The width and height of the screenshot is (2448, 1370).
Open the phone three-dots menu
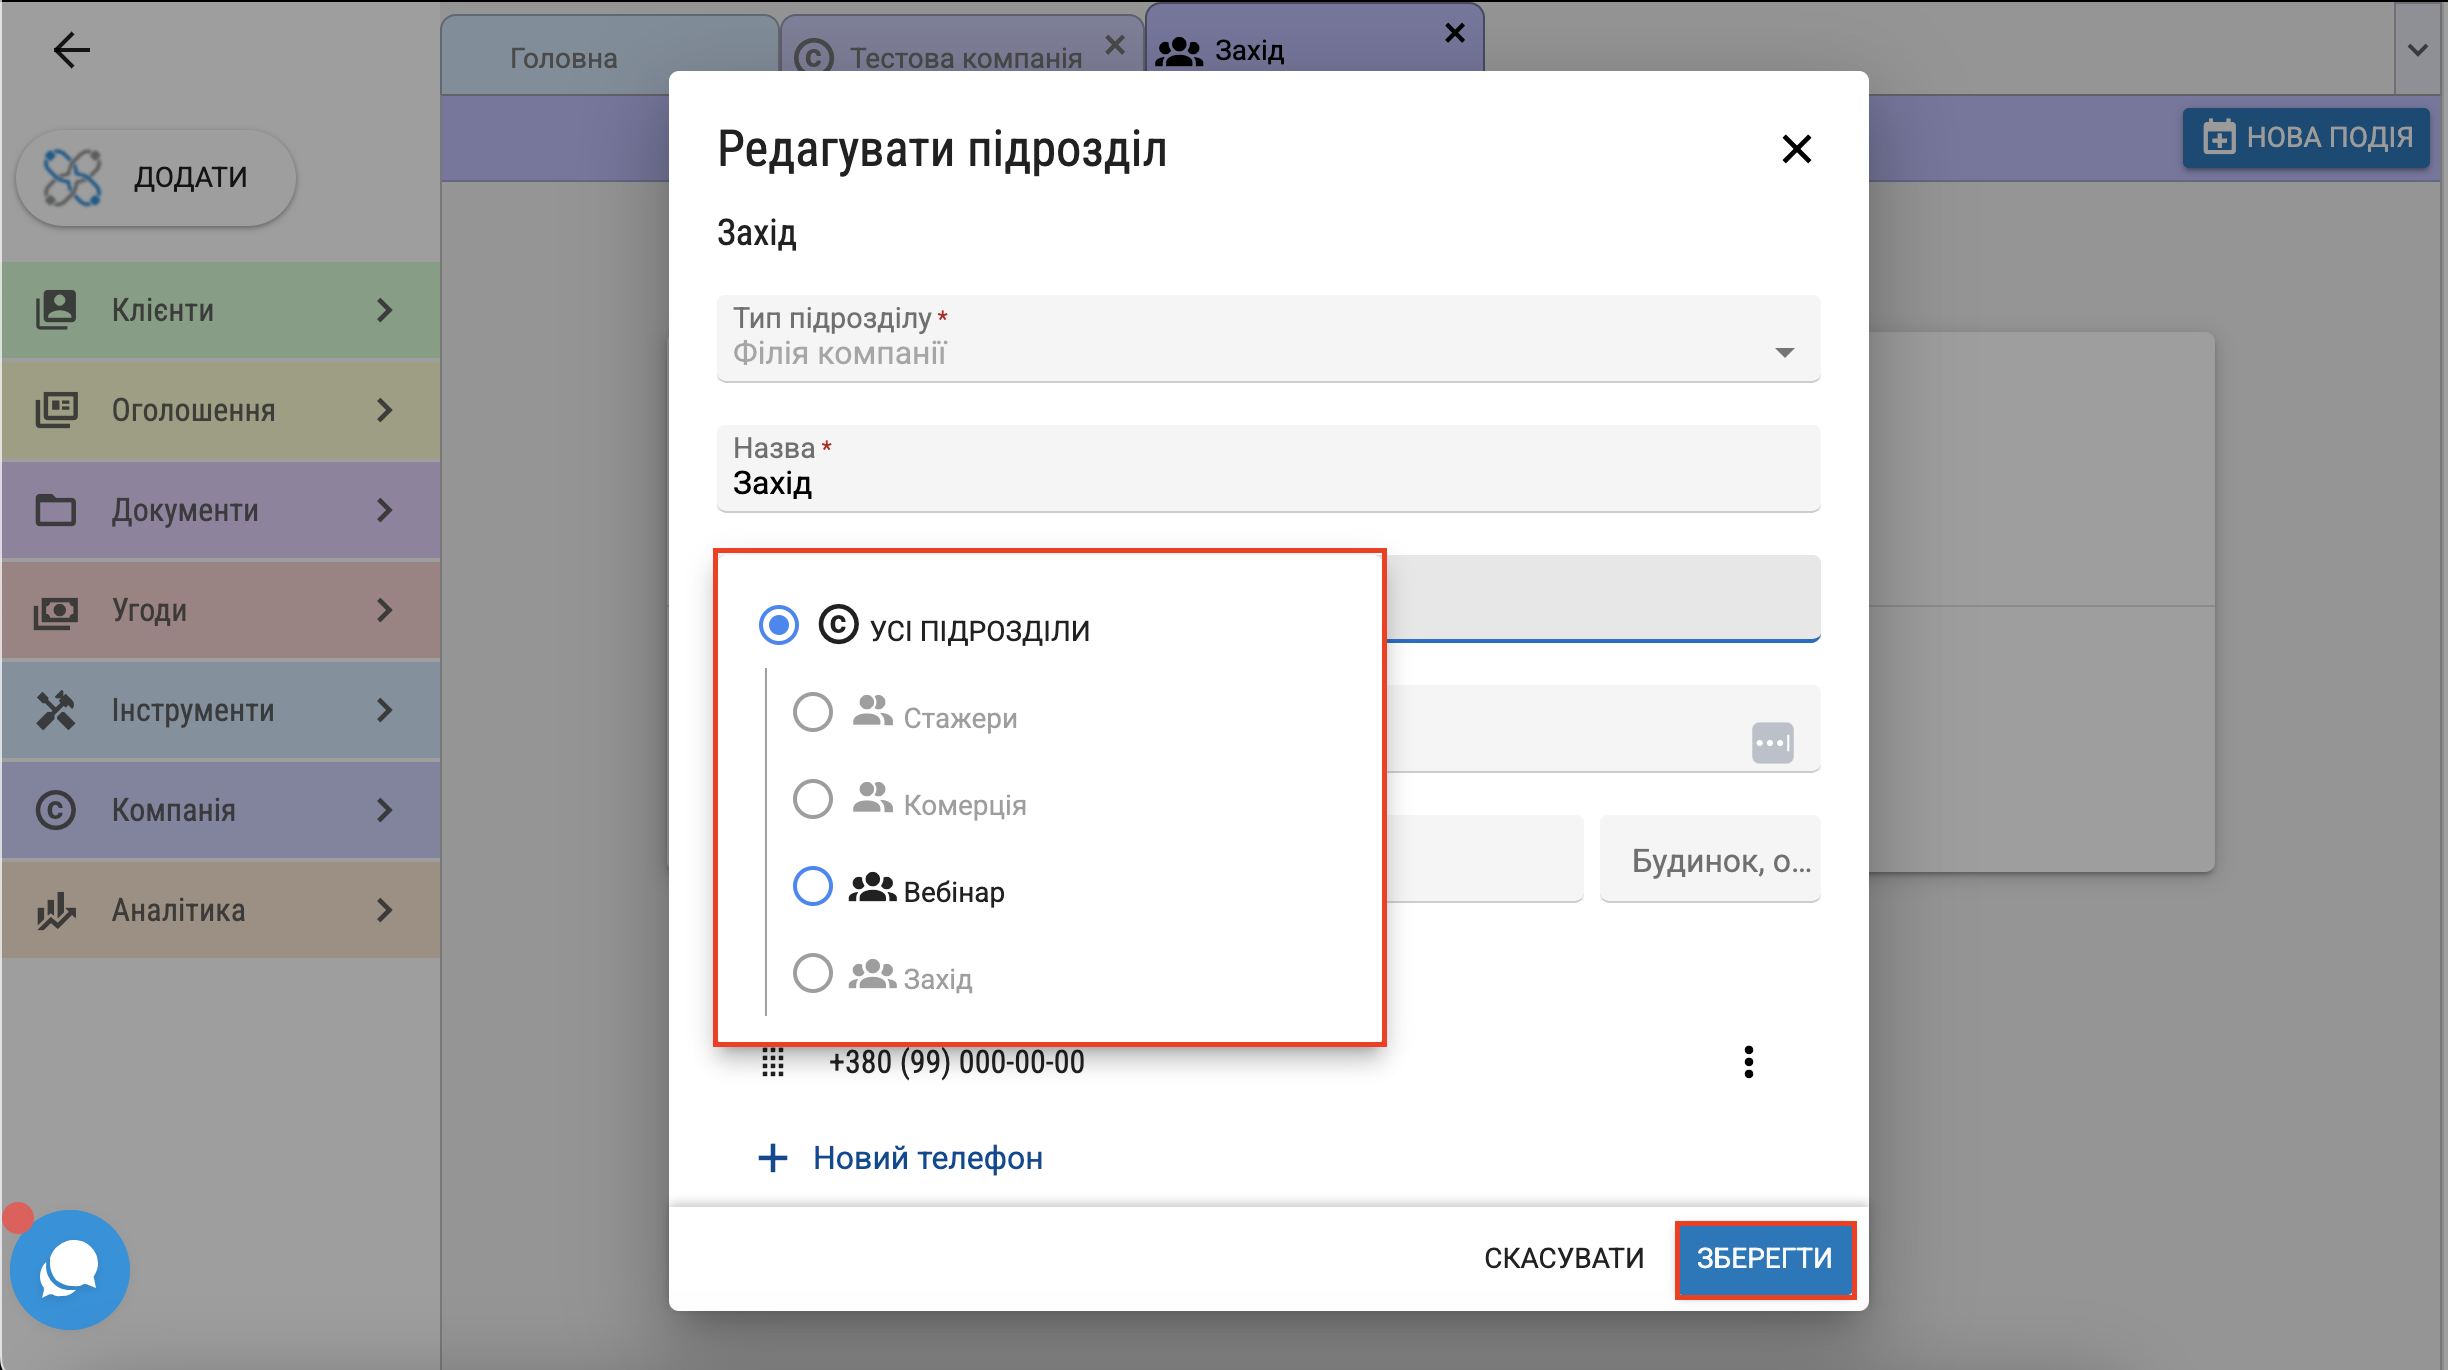(1748, 1062)
